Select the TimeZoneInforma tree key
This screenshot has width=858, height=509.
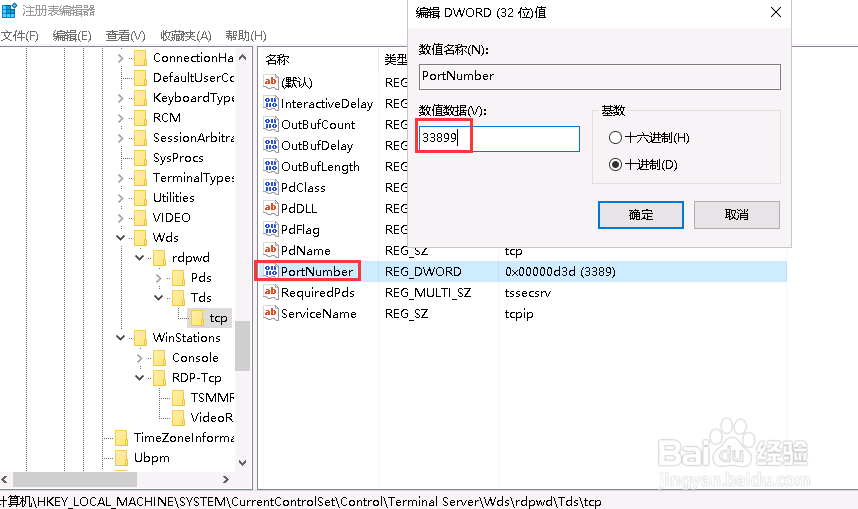pos(184,438)
